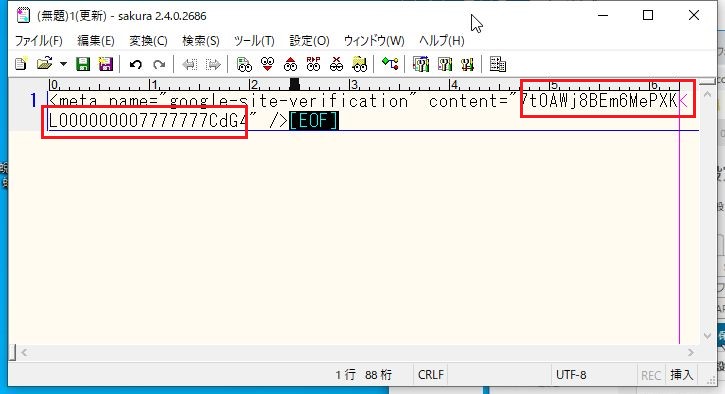Open the 設定(O) menu
The height and width of the screenshot is (394, 725).
tap(309, 41)
